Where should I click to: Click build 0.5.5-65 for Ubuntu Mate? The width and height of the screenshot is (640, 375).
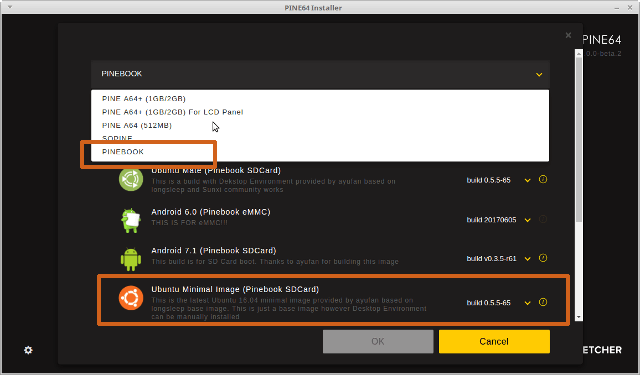(489, 180)
